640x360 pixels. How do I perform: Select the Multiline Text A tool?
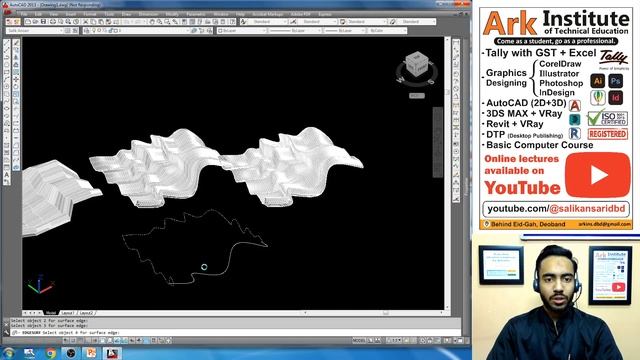point(7,174)
